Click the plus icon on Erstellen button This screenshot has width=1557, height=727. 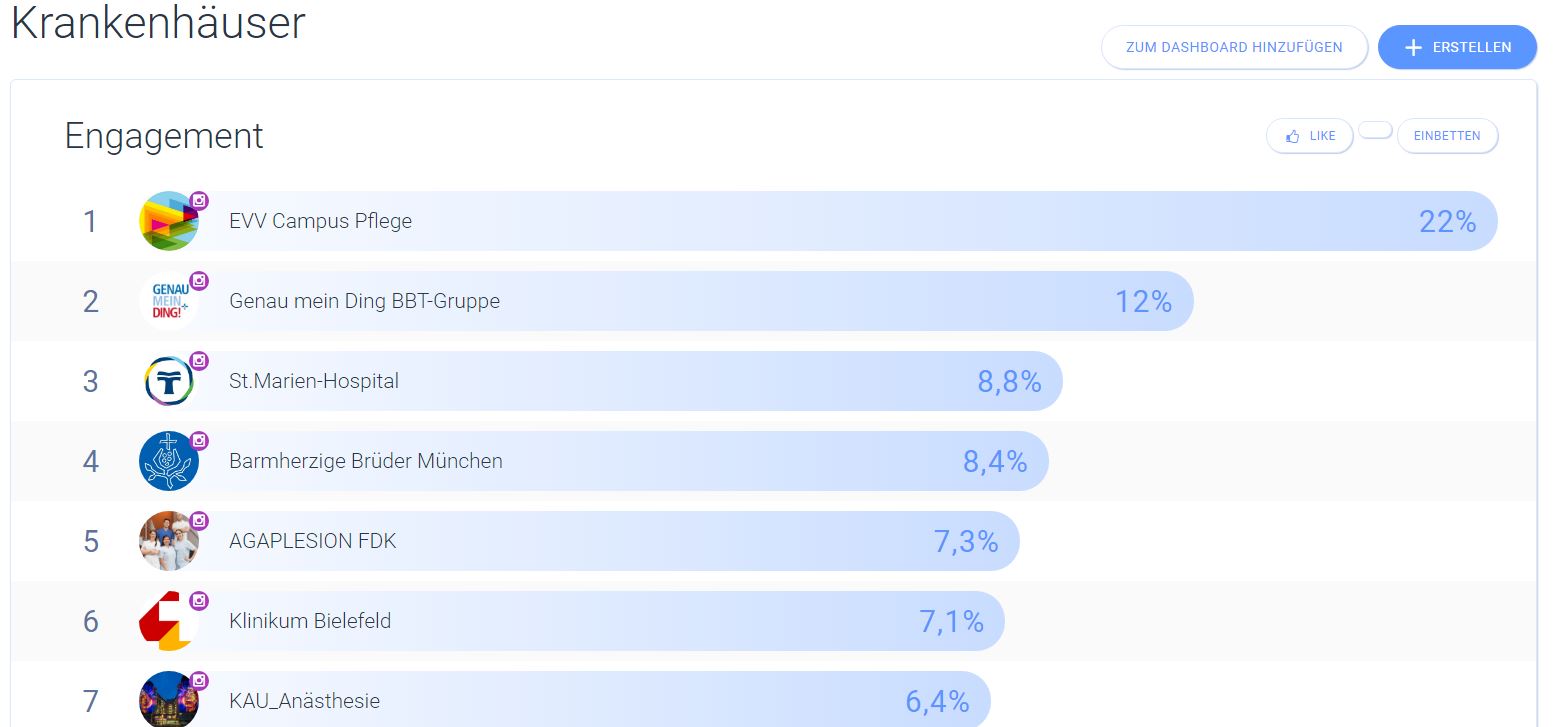click(1413, 47)
